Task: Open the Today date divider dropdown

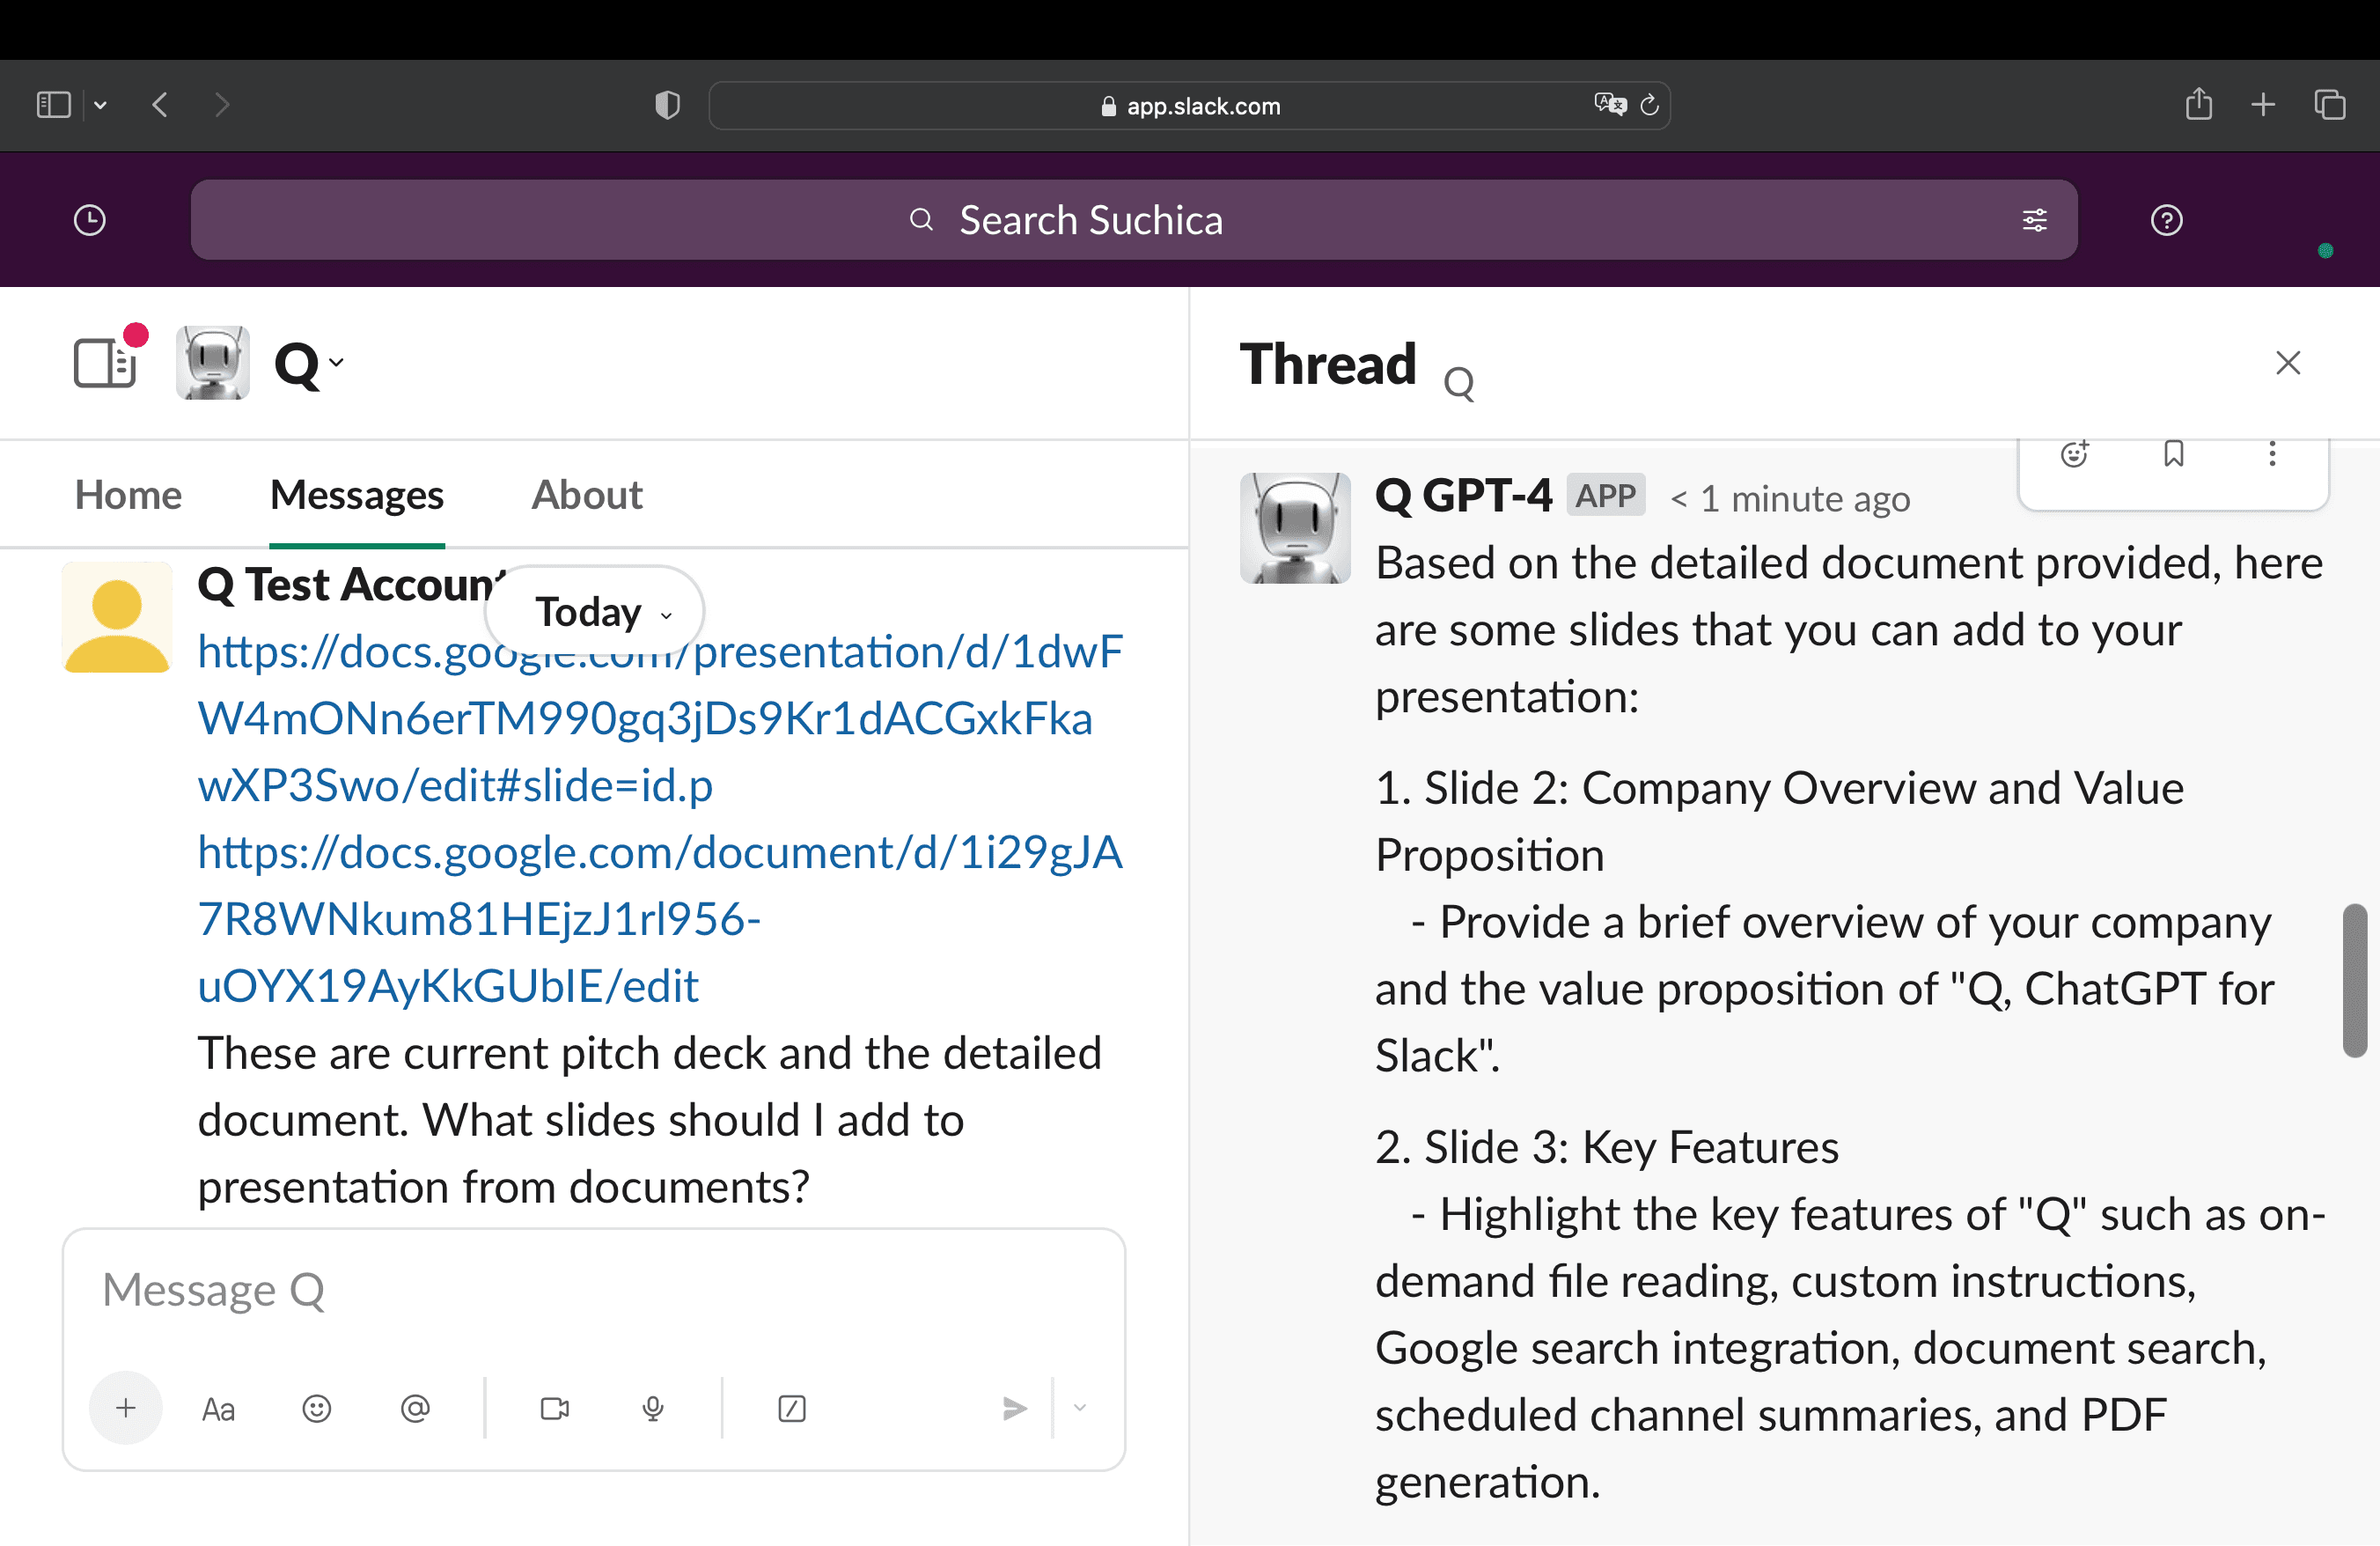Action: point(594,611)
